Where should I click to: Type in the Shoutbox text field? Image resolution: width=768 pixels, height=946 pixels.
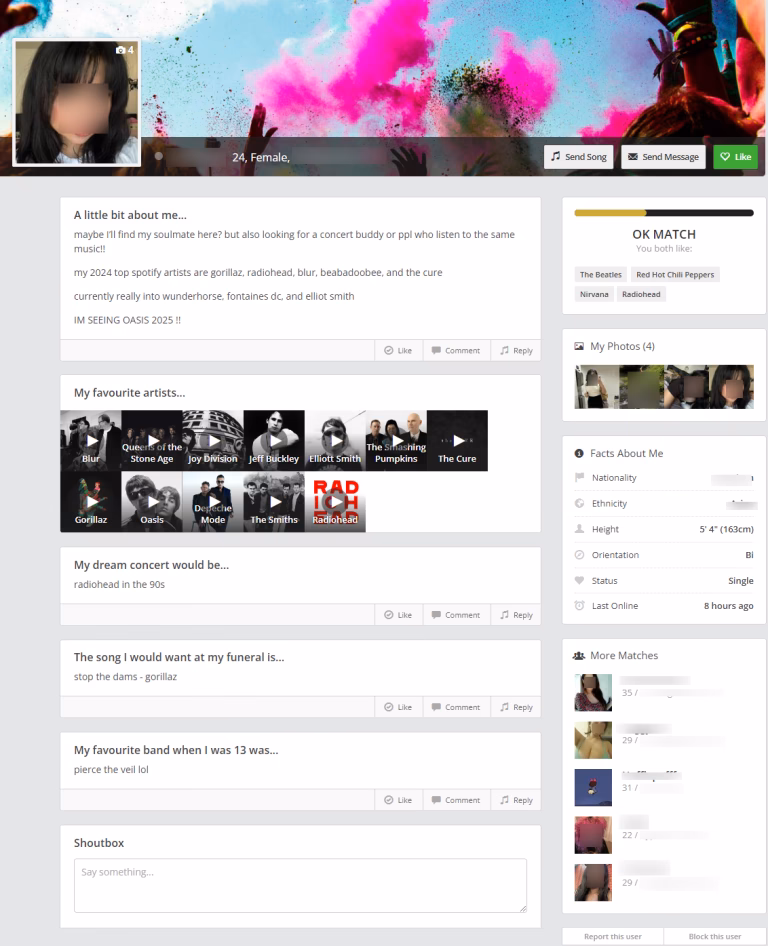click(300, 885)
